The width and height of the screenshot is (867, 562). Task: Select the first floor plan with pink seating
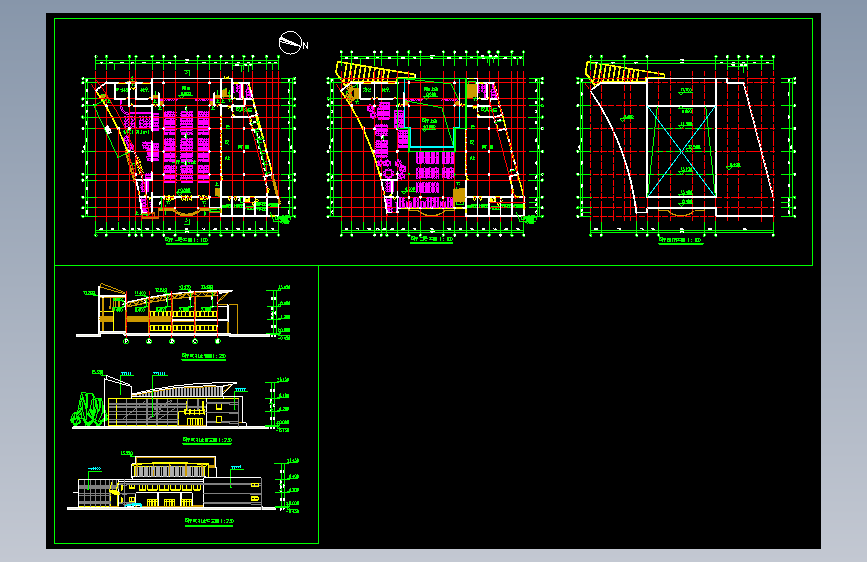(189, 146)
